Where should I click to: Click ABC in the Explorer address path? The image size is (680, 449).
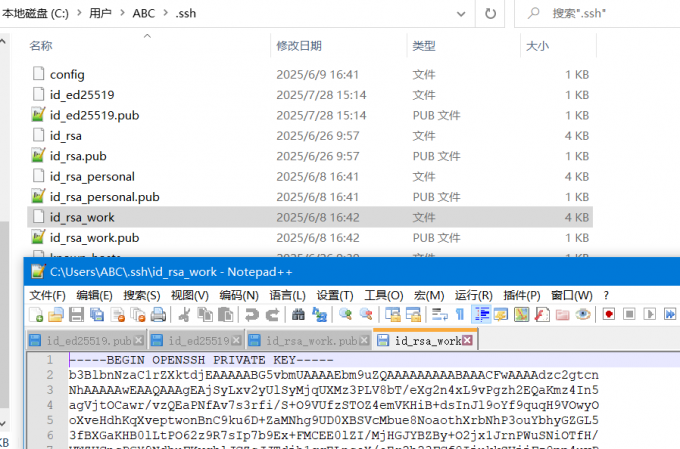point(144,13)
